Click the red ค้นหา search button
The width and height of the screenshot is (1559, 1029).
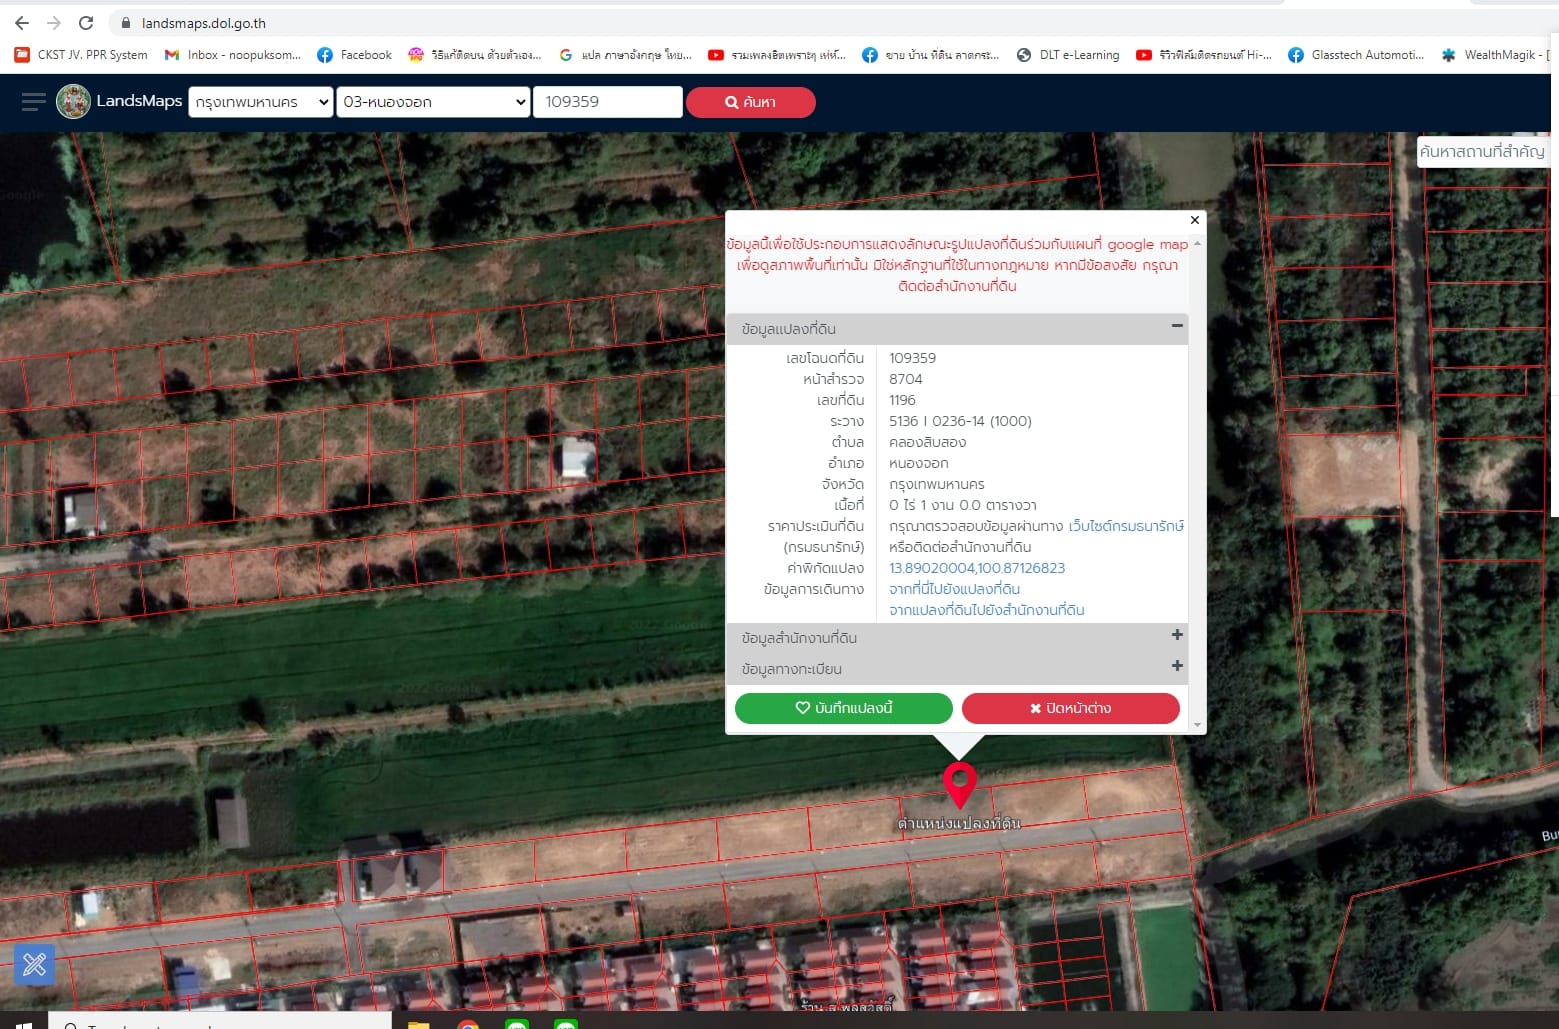(750, 102)
